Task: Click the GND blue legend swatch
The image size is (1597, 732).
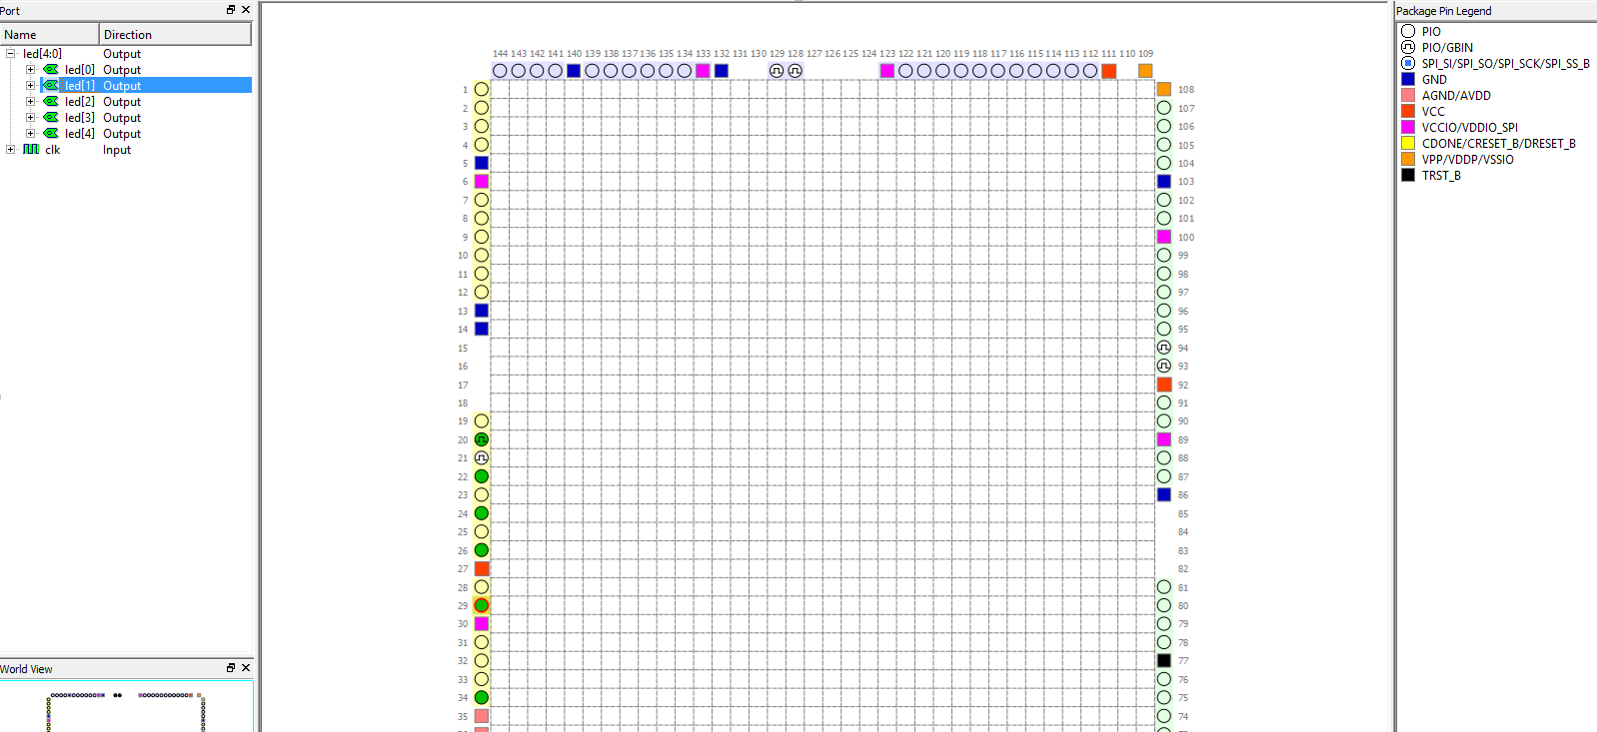Action: coord(1408,79)
